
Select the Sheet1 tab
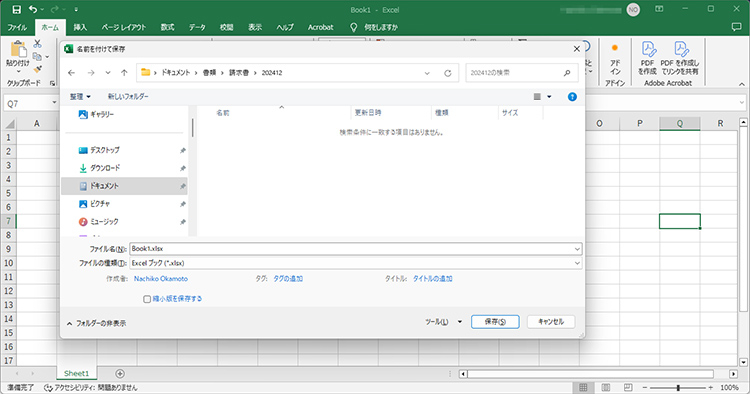pos(77,373)
